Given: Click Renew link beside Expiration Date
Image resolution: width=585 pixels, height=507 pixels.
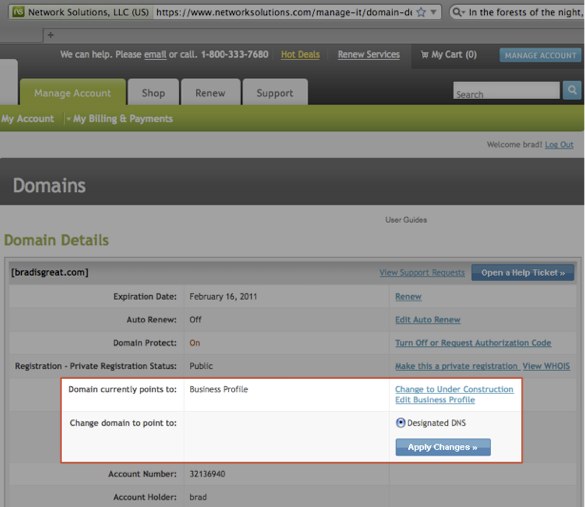Looking at the screenshot, I should click(x=408, y=297).
